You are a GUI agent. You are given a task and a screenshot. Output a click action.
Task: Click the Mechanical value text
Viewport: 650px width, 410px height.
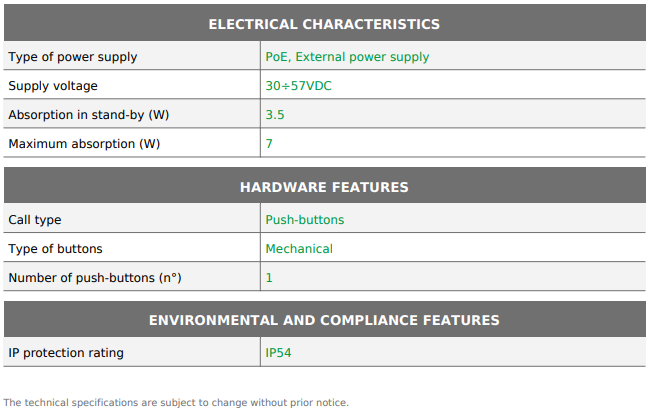[299, 249]
